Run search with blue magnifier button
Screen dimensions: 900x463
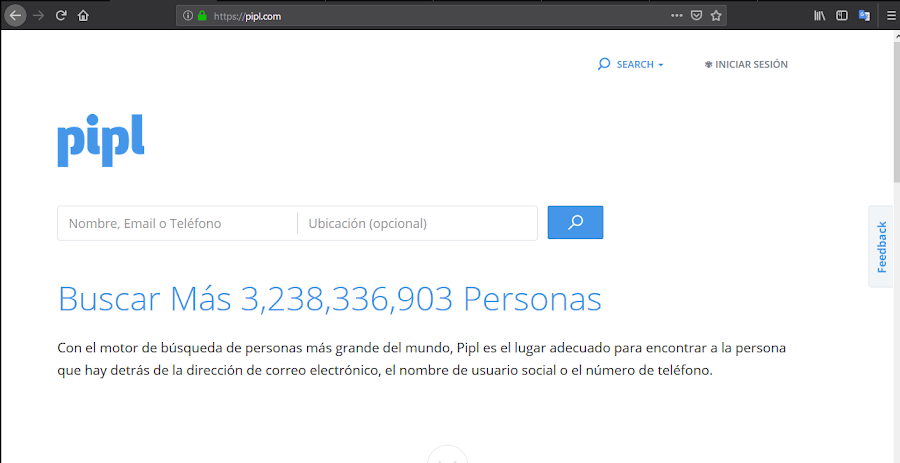coord(575,223)
